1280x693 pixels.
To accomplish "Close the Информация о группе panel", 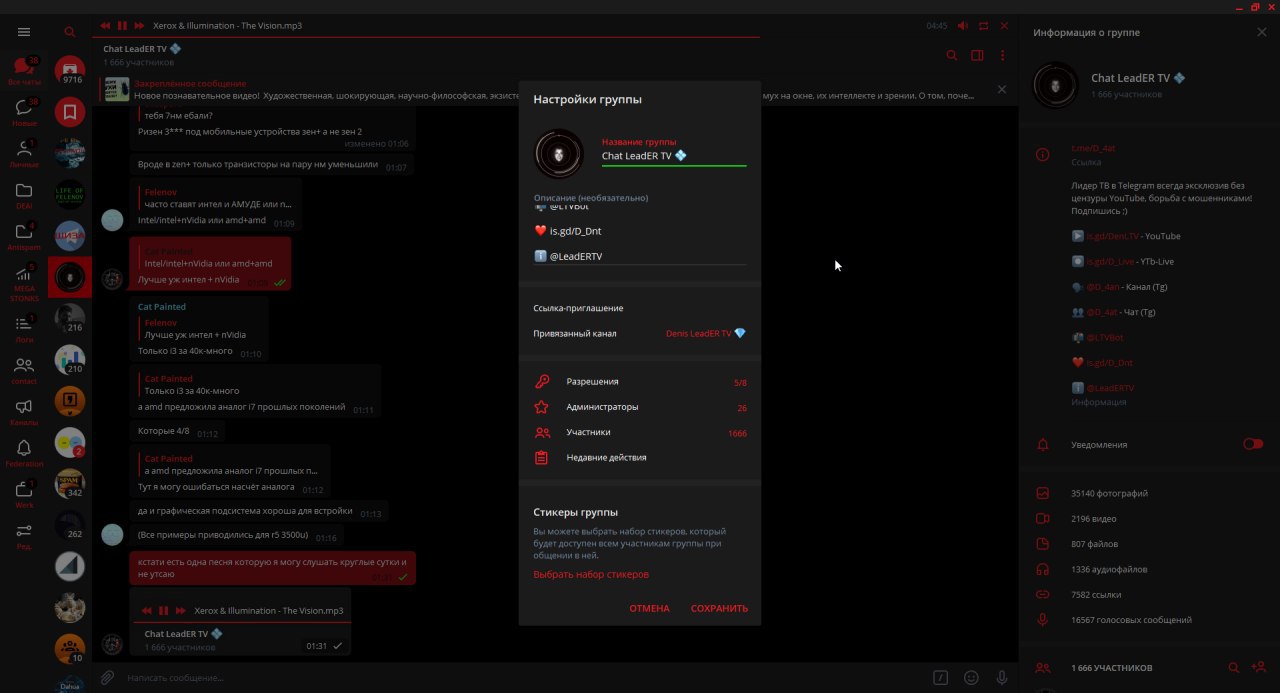I will 1261,32.
